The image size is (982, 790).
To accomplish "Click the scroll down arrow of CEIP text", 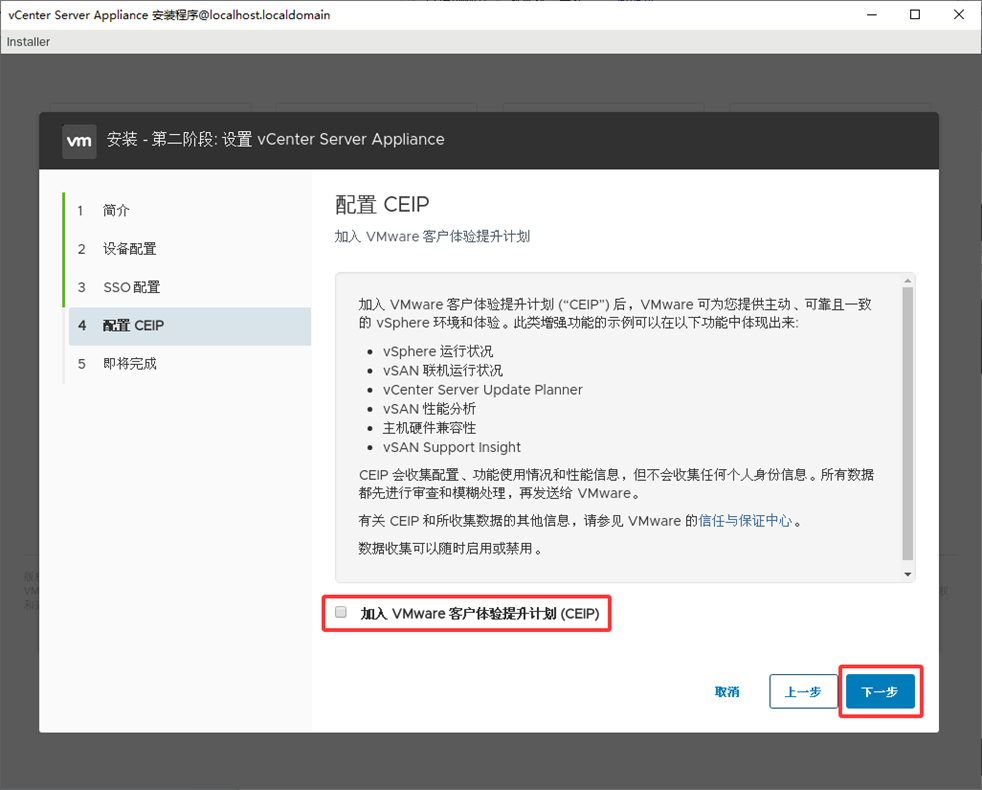I will pos(908,574).
